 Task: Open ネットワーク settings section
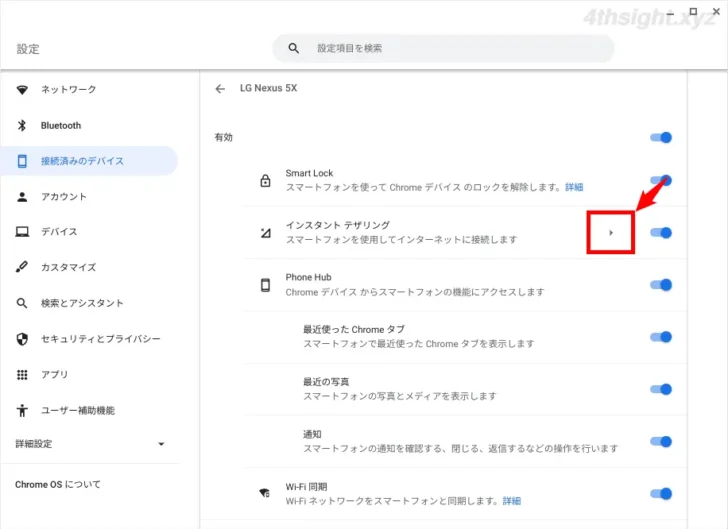pyautogui.click(x=89, y=90)
